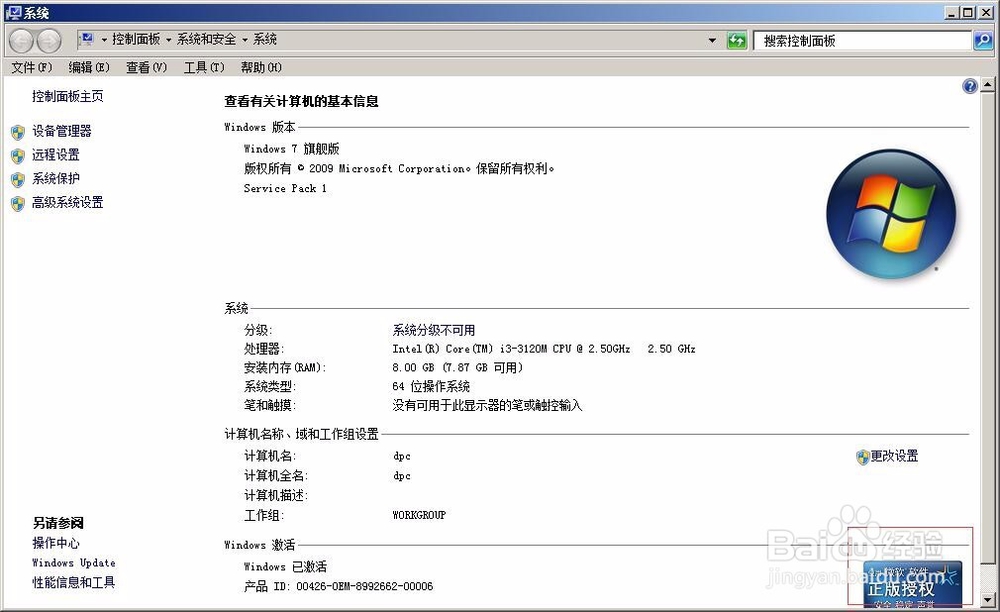The width and height of the screenshot is (1000, 612).
Task: Open the address bar history dropdown arrow
Action: pos(712,41)
